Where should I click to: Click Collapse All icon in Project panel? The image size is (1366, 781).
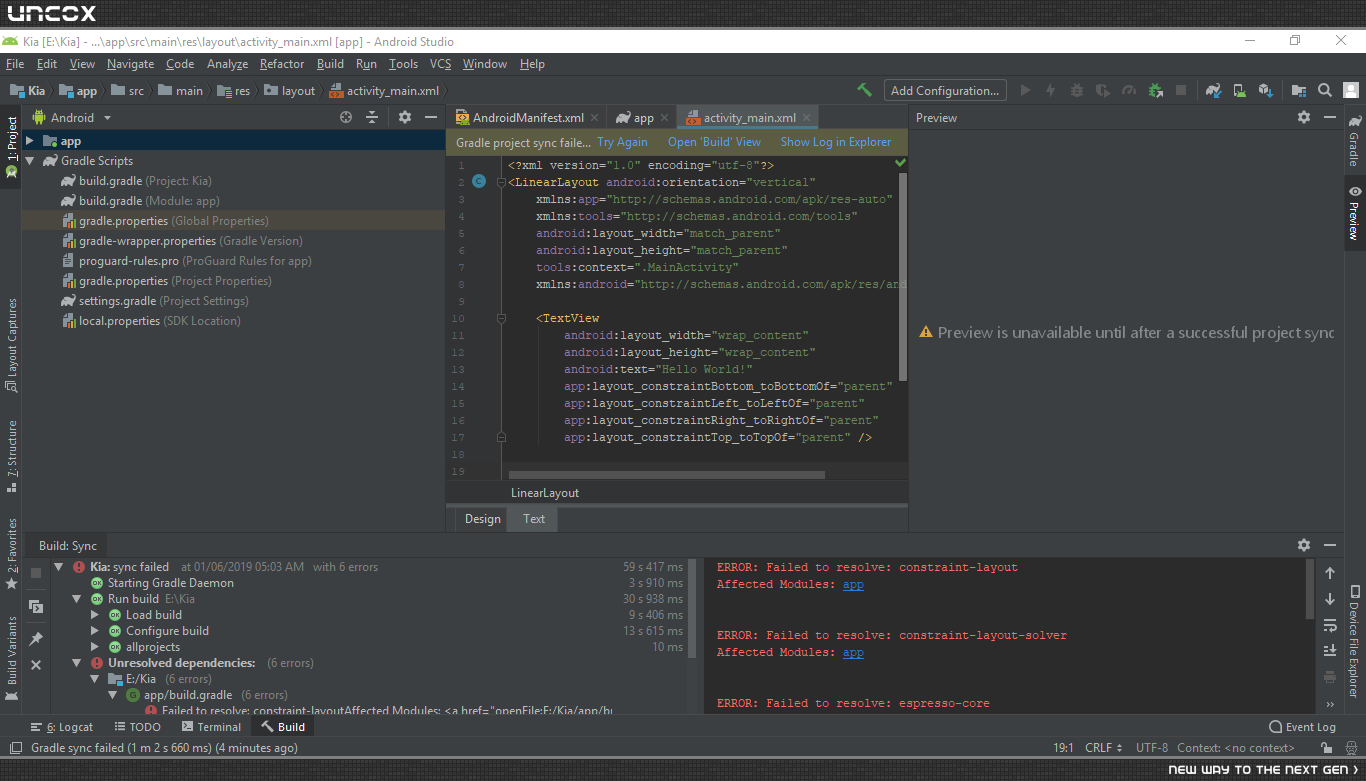click(372, 117)
